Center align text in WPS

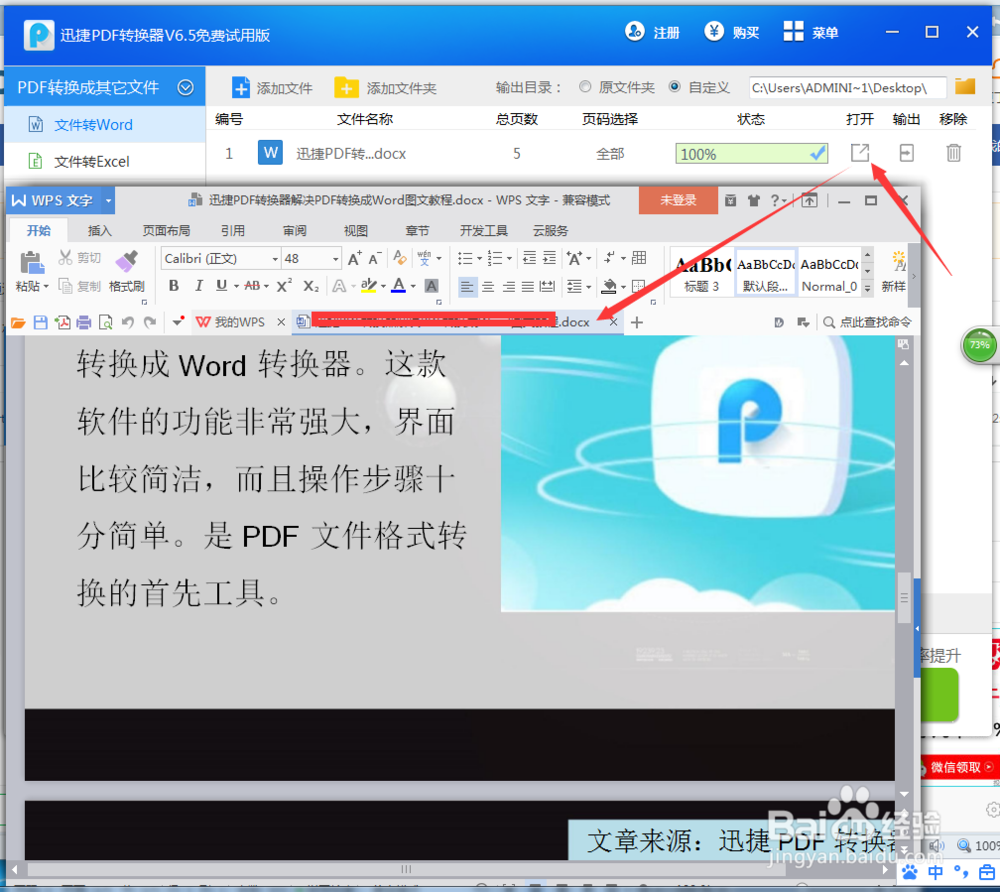click(x=488, y=286)
